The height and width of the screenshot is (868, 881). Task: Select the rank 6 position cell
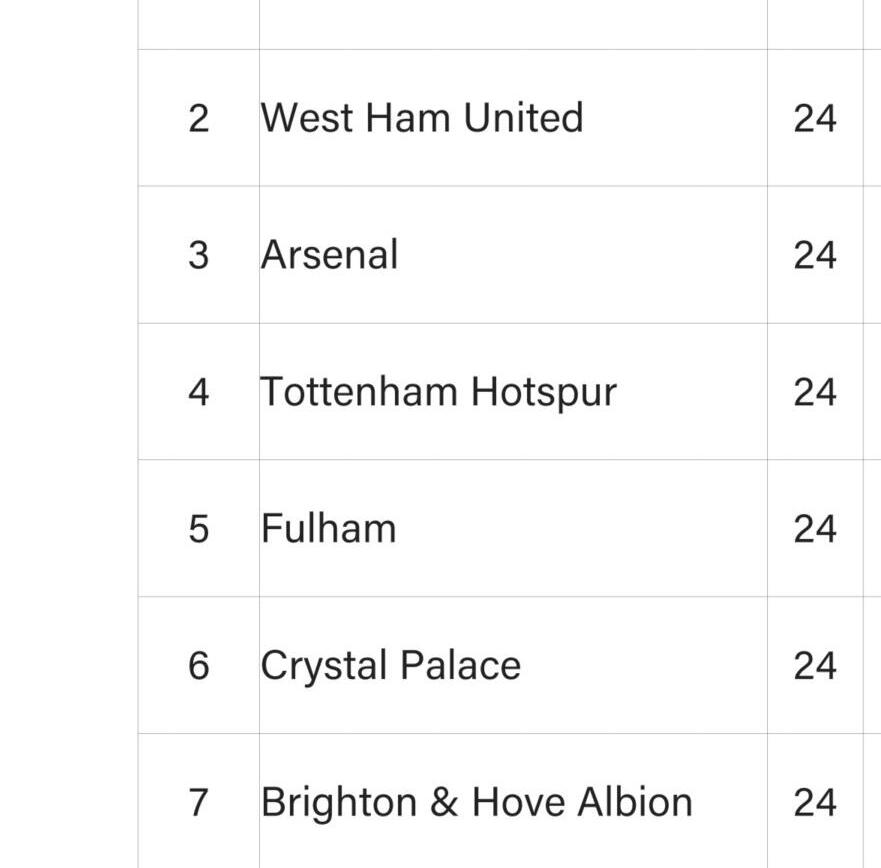pyautogui.click(x=198, y=666)
